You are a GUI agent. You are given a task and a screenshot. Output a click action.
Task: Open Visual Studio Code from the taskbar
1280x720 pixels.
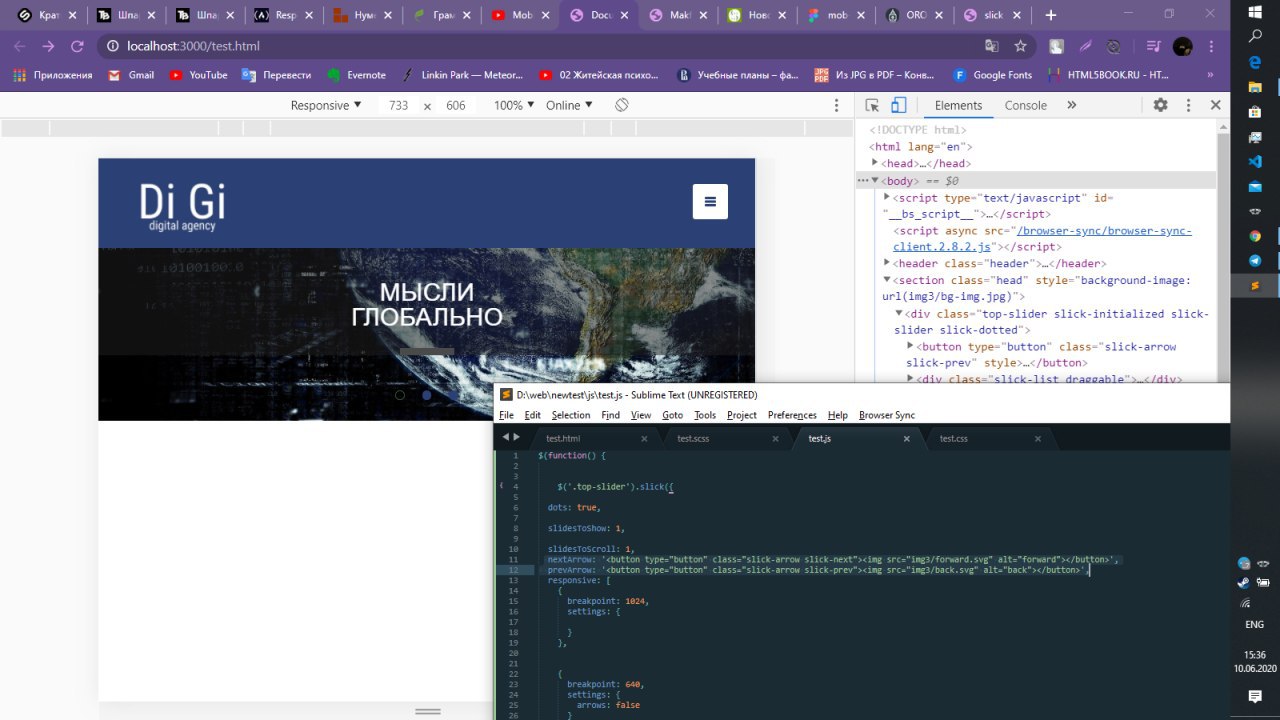(1255, 161)
